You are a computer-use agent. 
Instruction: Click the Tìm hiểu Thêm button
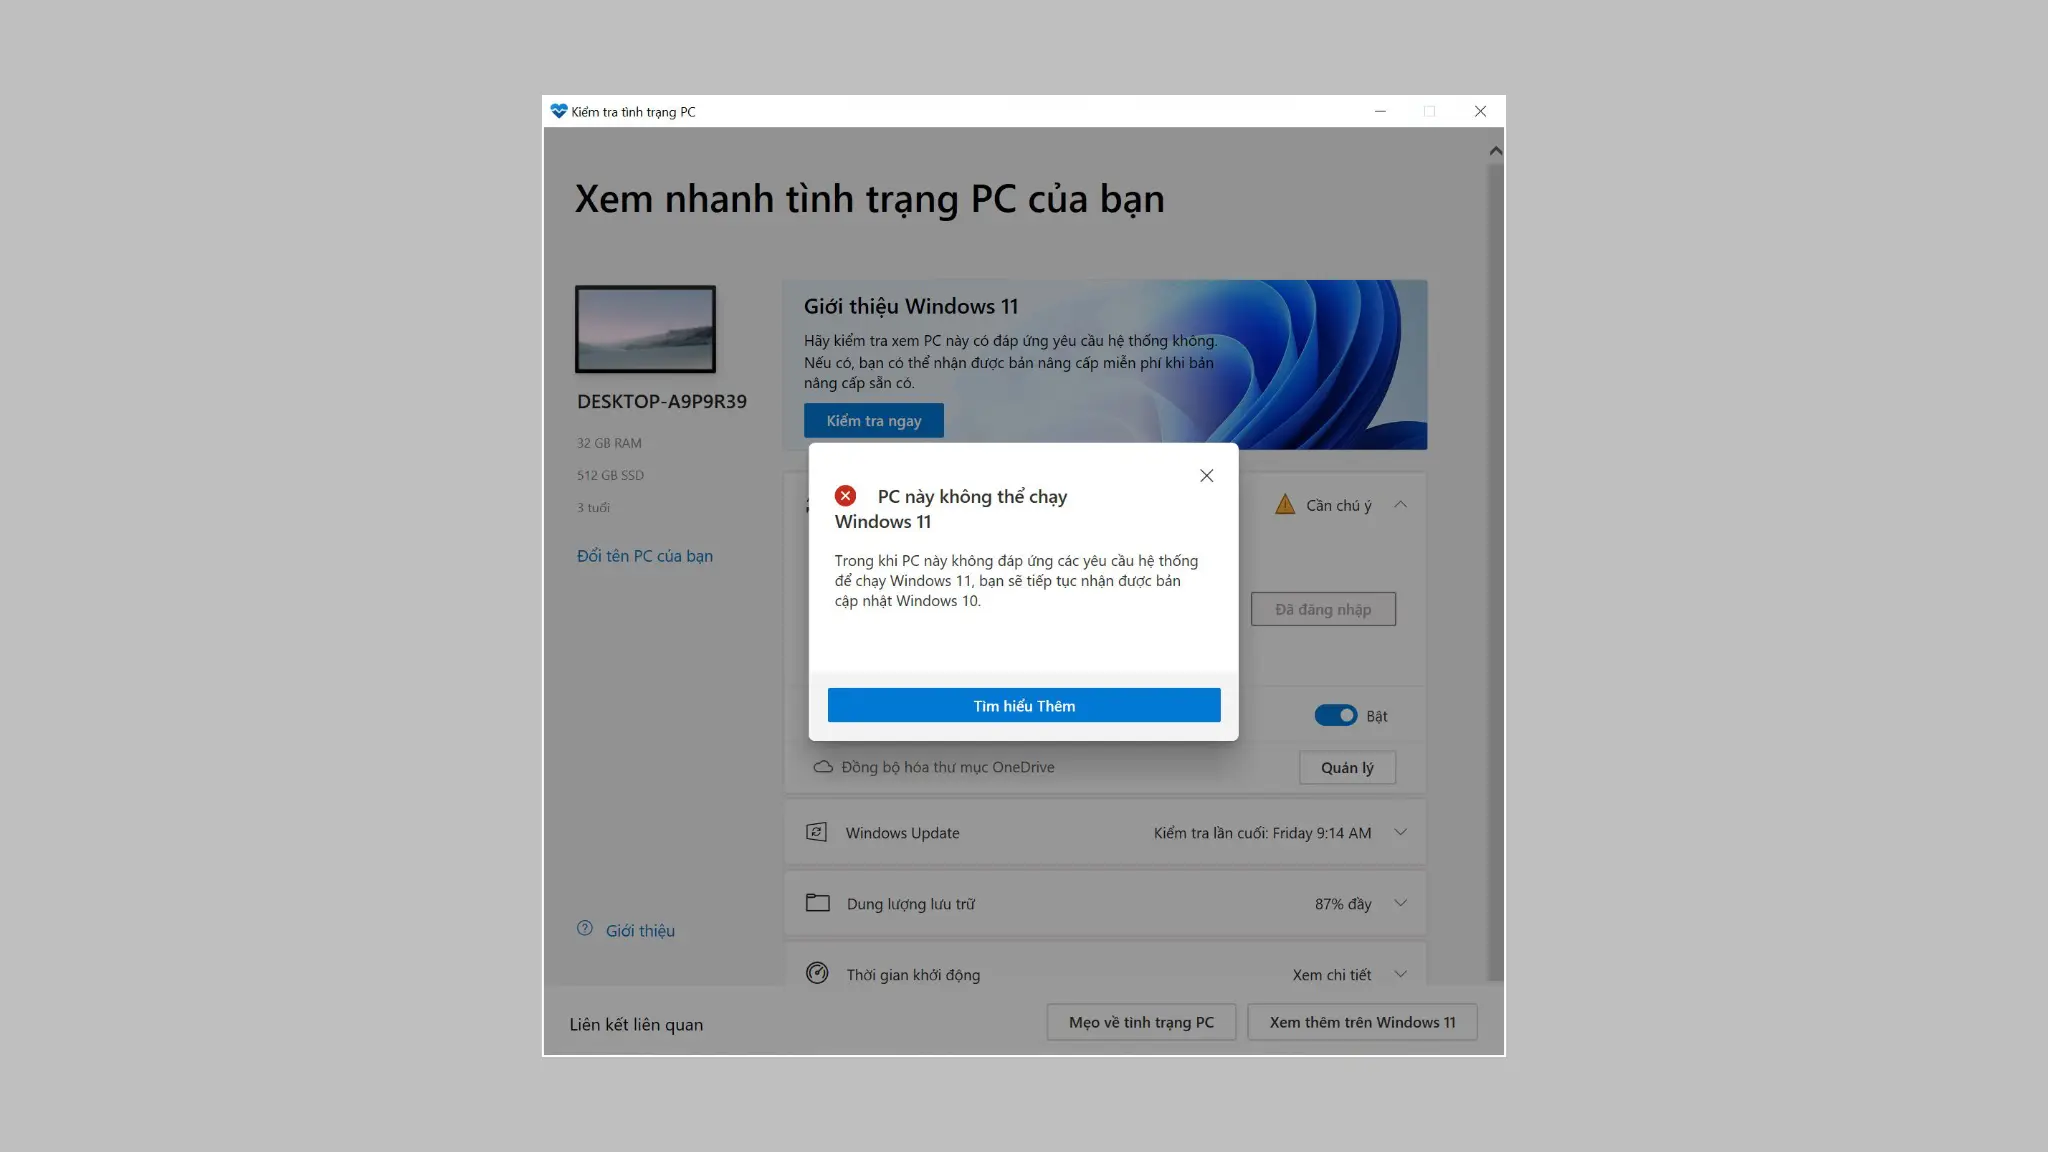[1024, 706]
